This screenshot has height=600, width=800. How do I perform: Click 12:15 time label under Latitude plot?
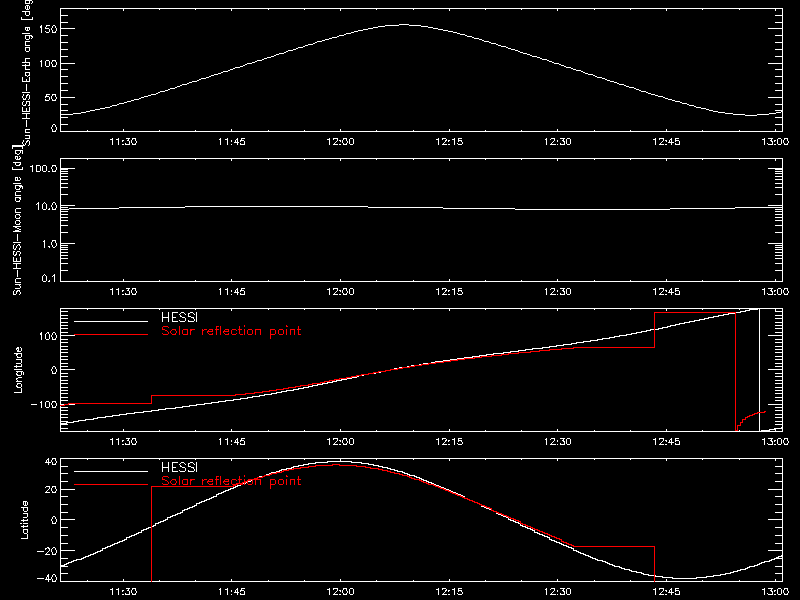coord(449,592)
